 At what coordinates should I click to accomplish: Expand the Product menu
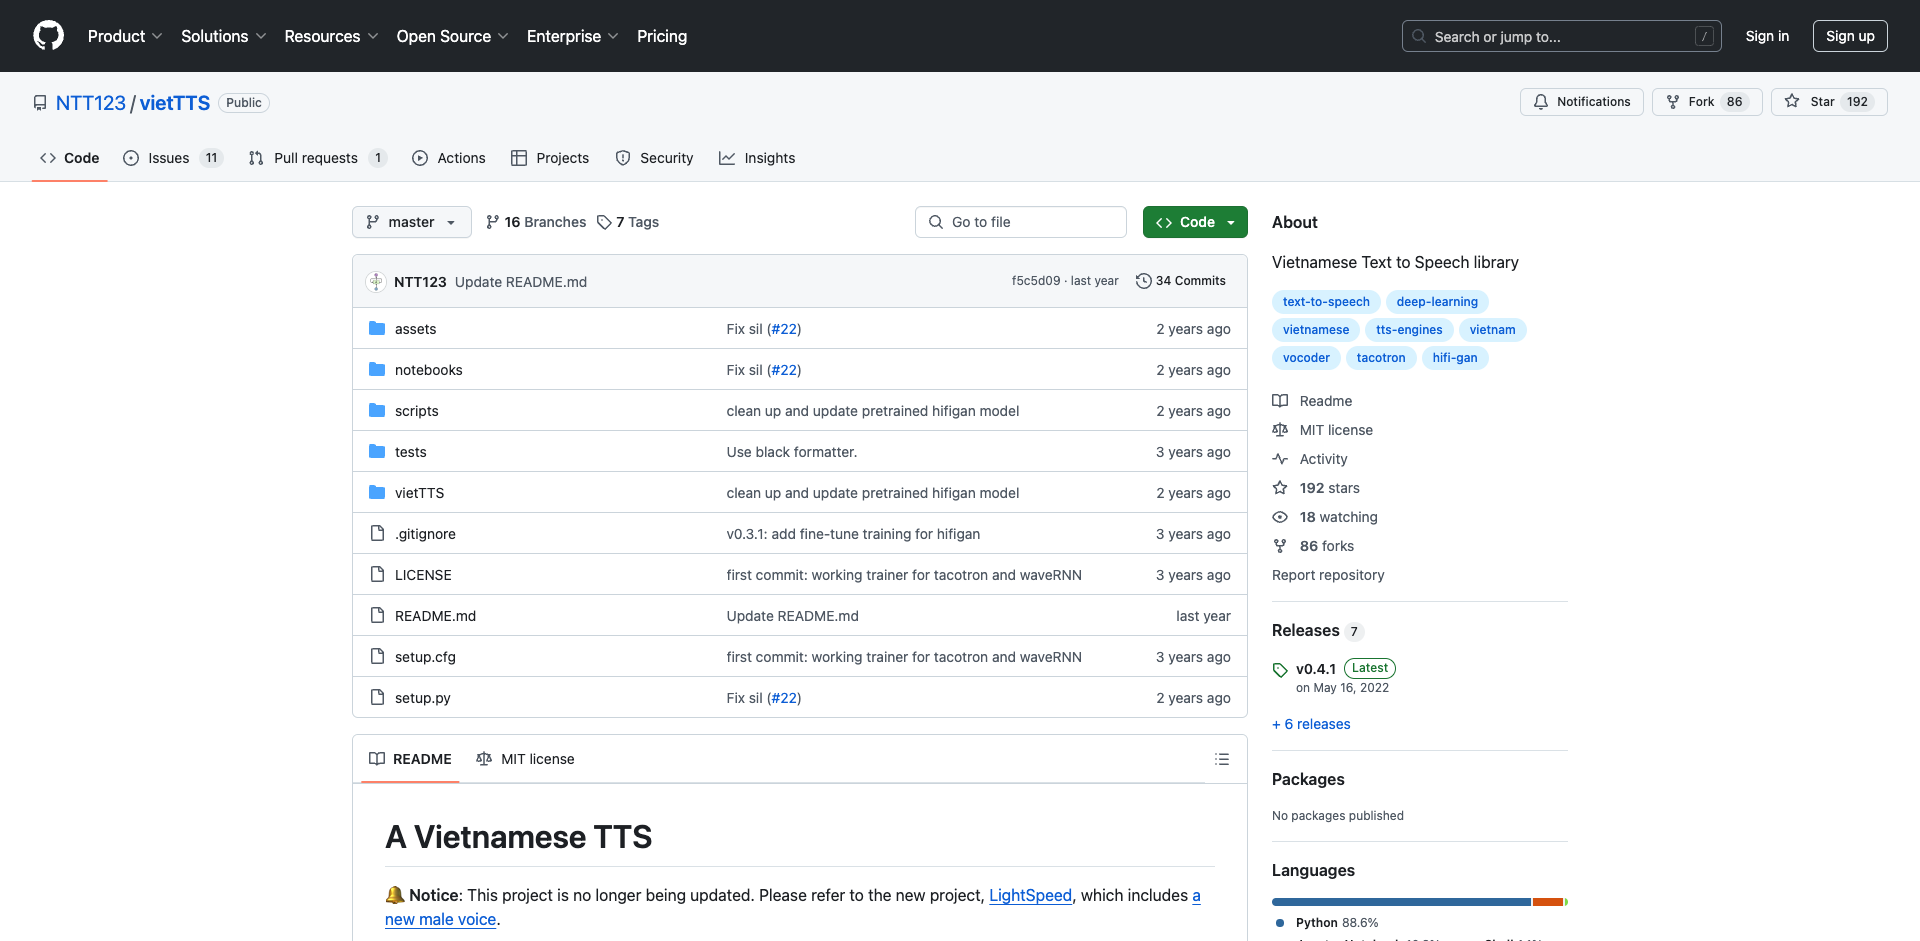pyautogui.click(x=125, y=36)
